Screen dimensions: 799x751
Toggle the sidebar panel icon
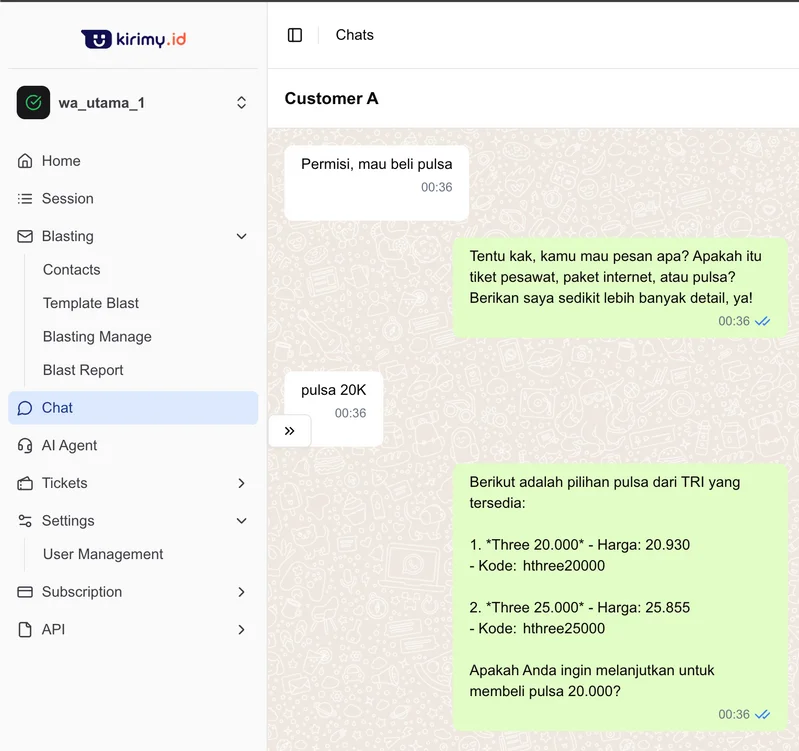(x=295, y=35)
